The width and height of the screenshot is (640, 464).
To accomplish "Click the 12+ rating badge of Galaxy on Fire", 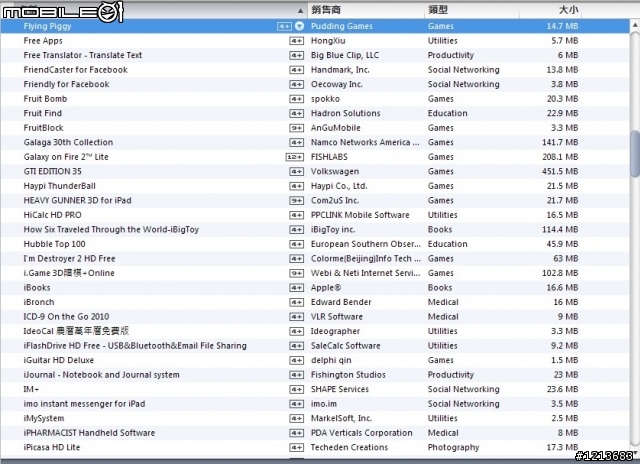I will (295, 157).
